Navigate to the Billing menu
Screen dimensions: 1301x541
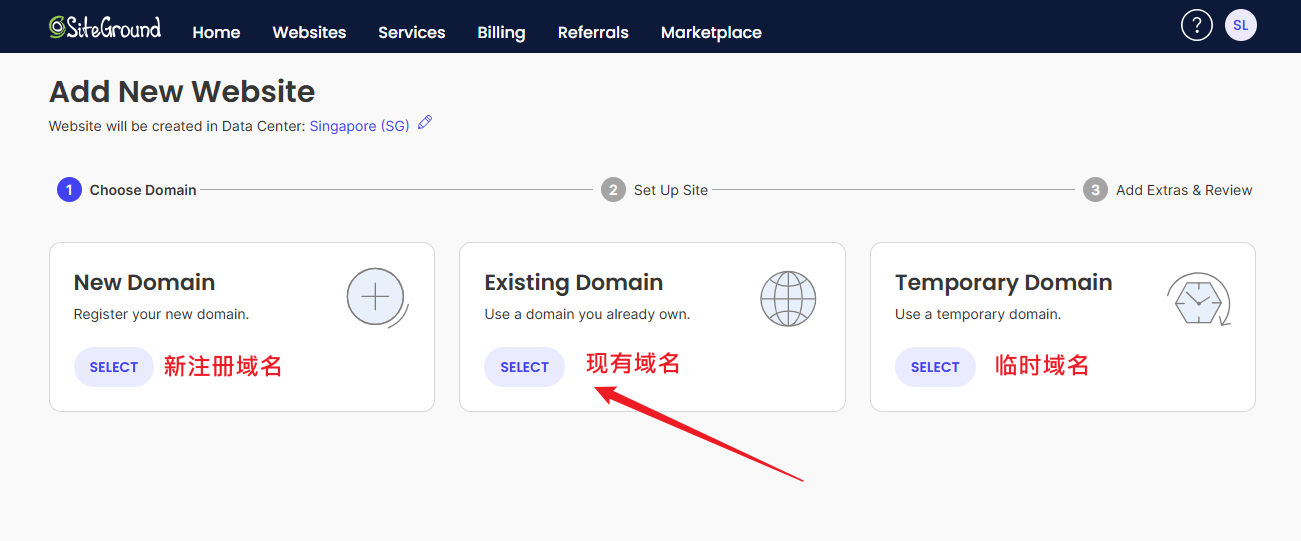(501, 32)
